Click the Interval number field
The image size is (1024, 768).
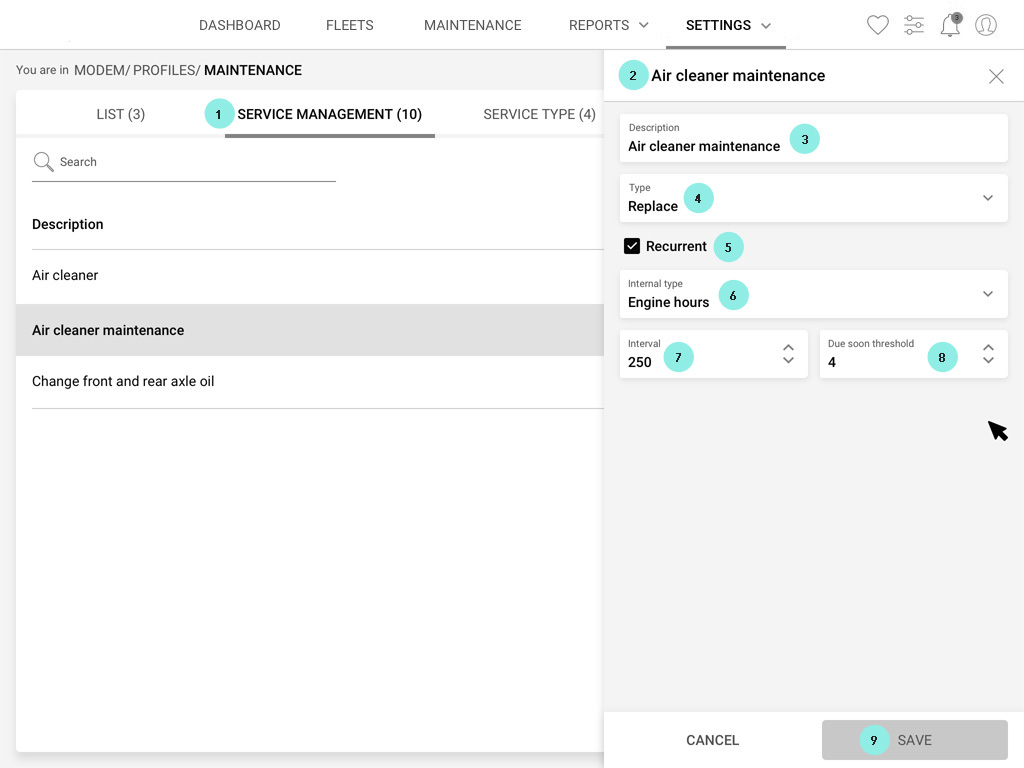713,354
